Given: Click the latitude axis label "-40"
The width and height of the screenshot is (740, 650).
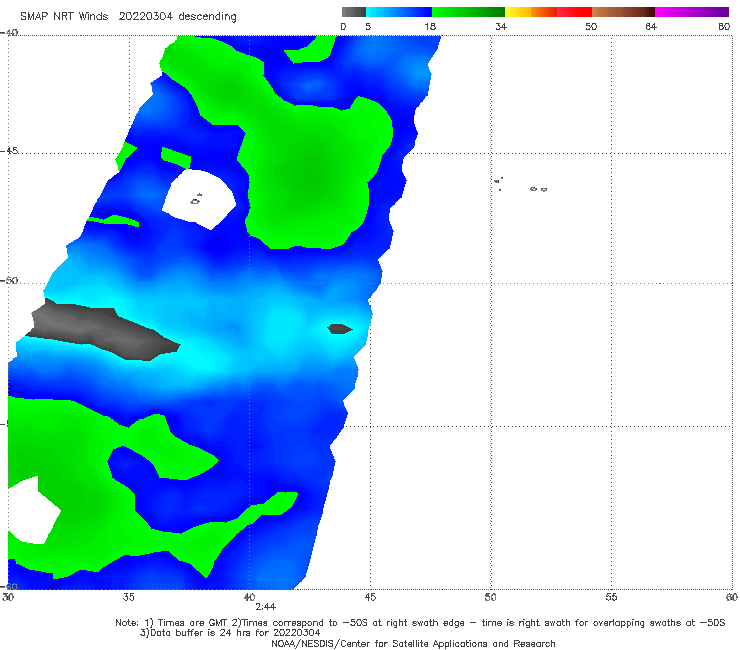Looking at the screenshot, I should 9,33.
